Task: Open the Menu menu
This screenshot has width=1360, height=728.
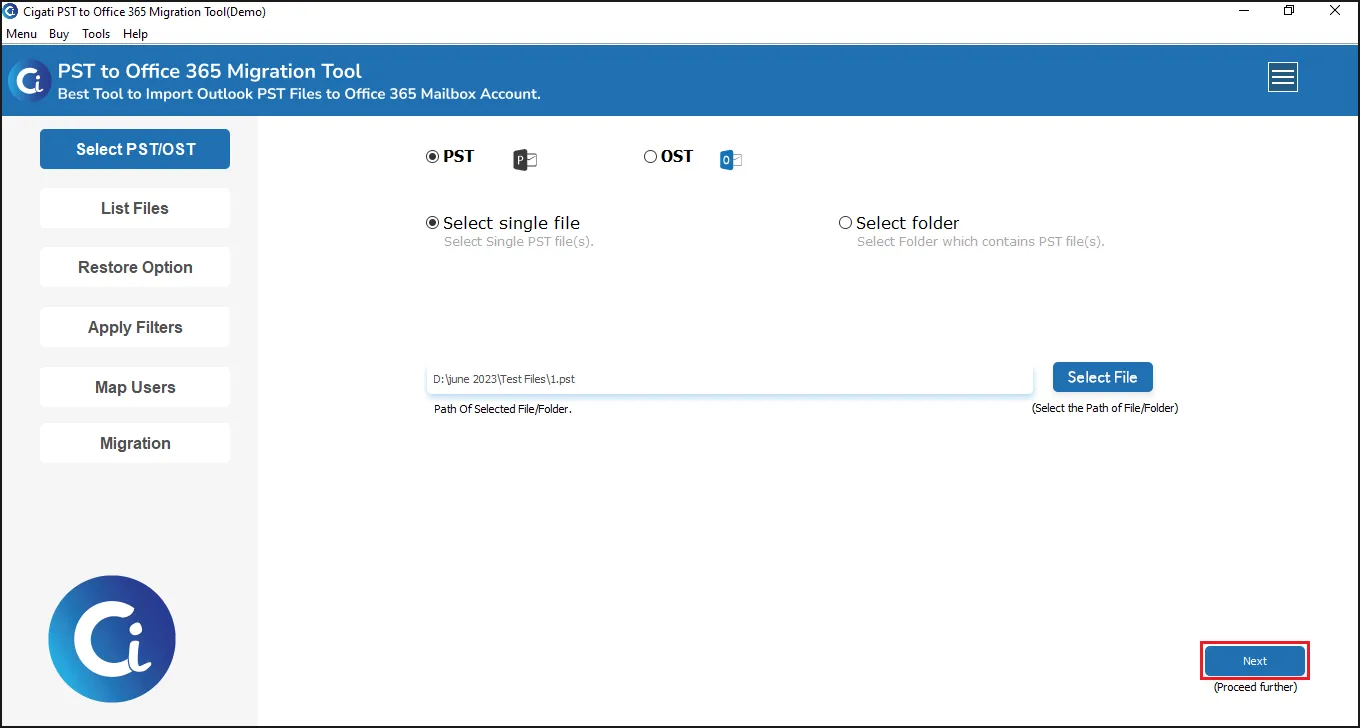Action: (21, 34)
